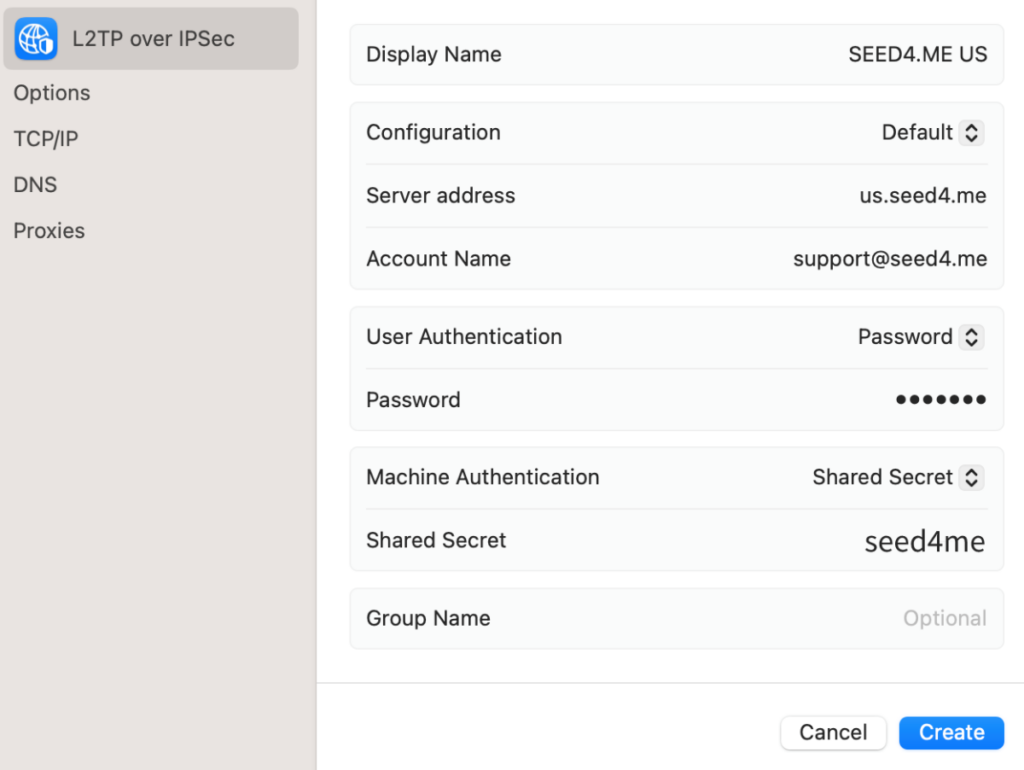The image size is (1024, 770).
Task: Open the Options section
Action: (x=52, y=93)
